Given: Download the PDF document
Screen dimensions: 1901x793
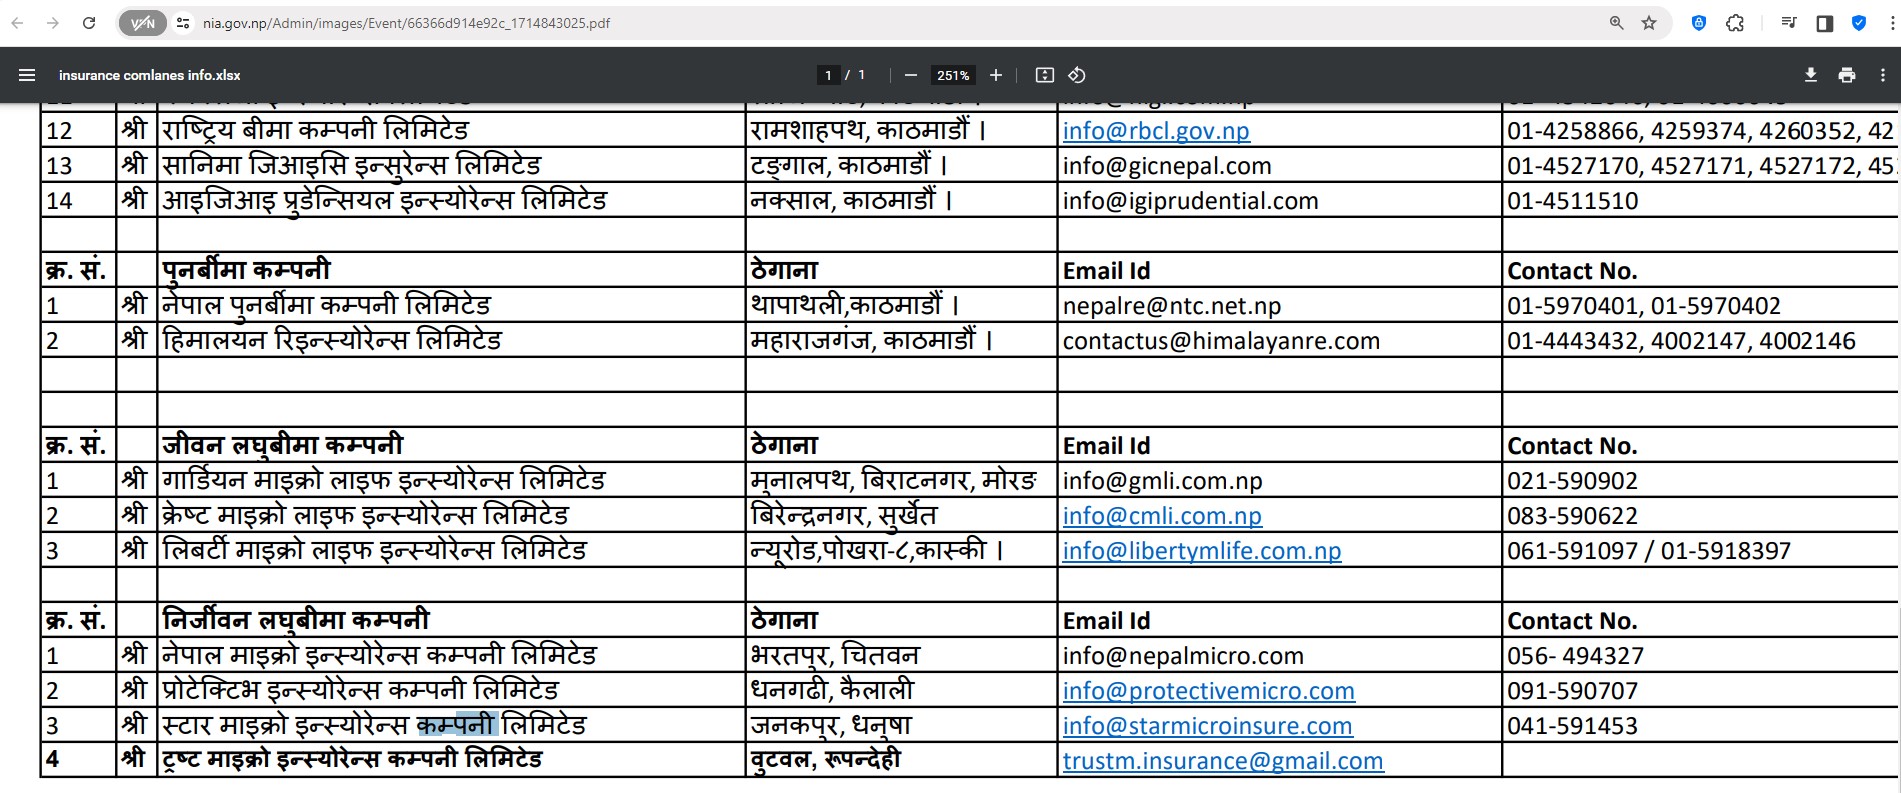Looking at the screenshot, I should (x=1810, y=75).
